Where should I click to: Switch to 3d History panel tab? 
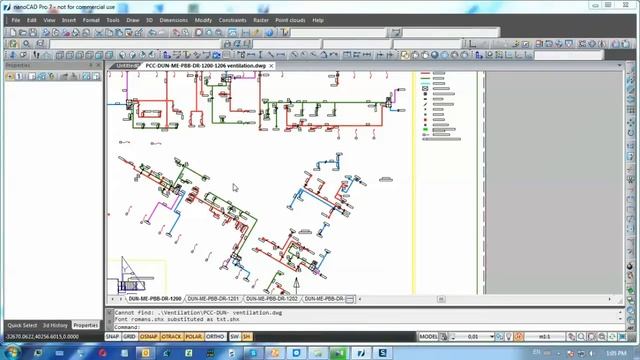55,325
